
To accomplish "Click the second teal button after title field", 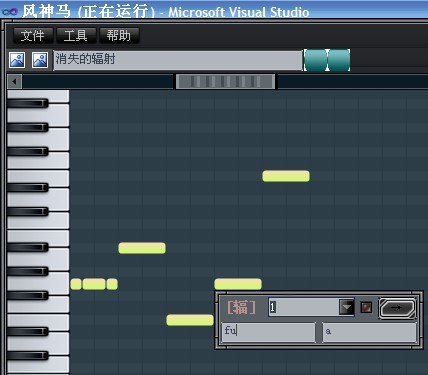I will click(x=339, y=60).
